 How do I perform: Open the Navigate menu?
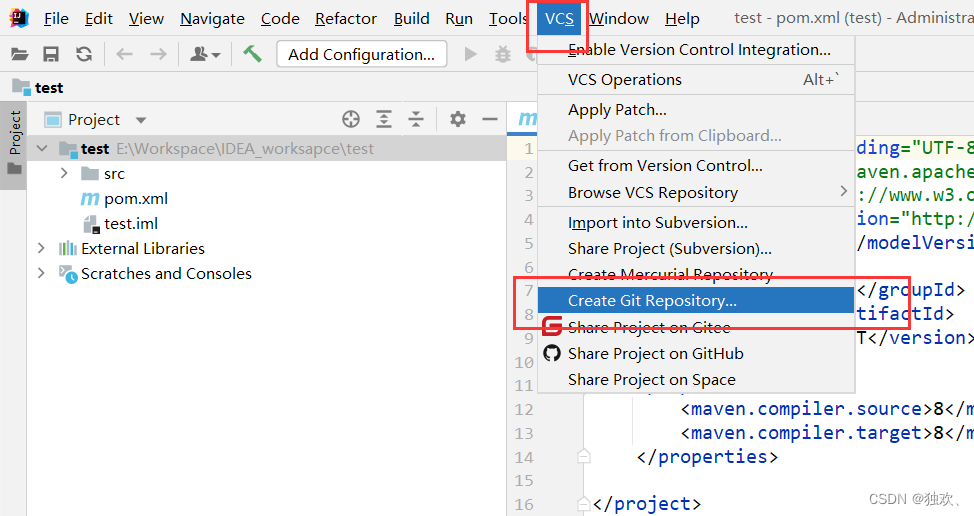point(212,19)
